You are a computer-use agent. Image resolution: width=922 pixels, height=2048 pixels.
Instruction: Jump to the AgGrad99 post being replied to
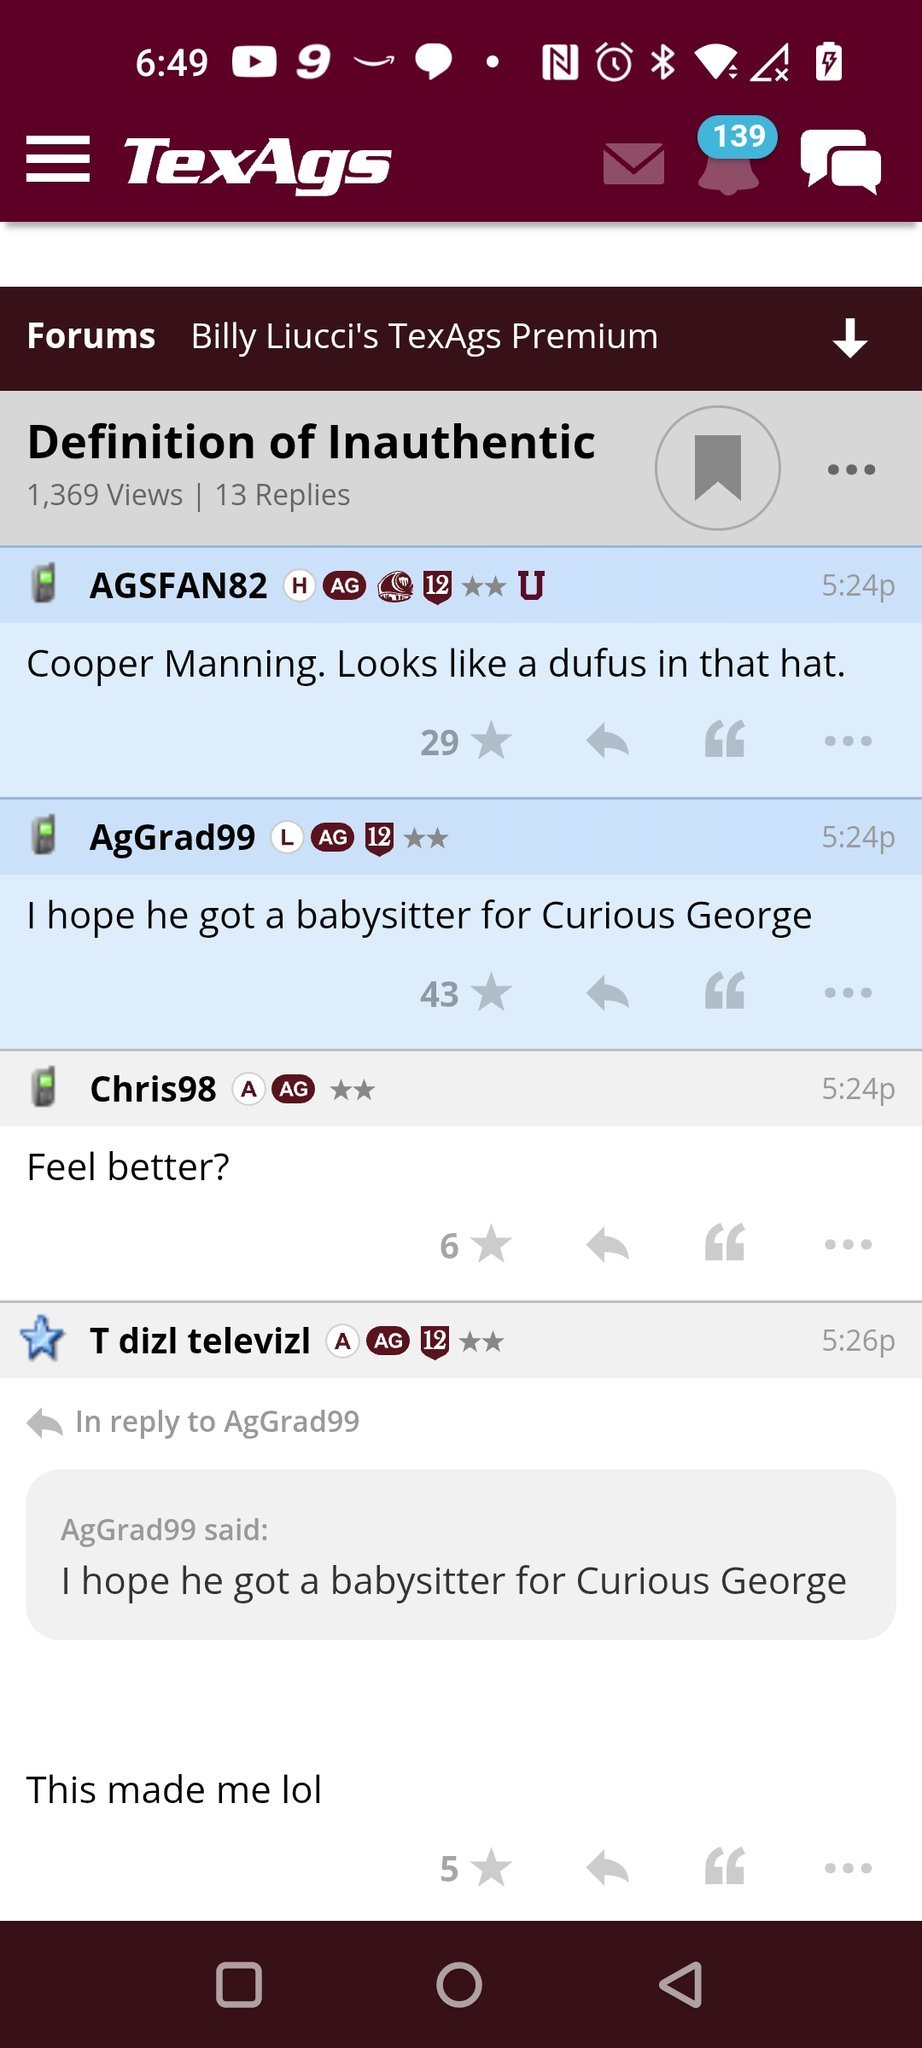point(216,1422)
